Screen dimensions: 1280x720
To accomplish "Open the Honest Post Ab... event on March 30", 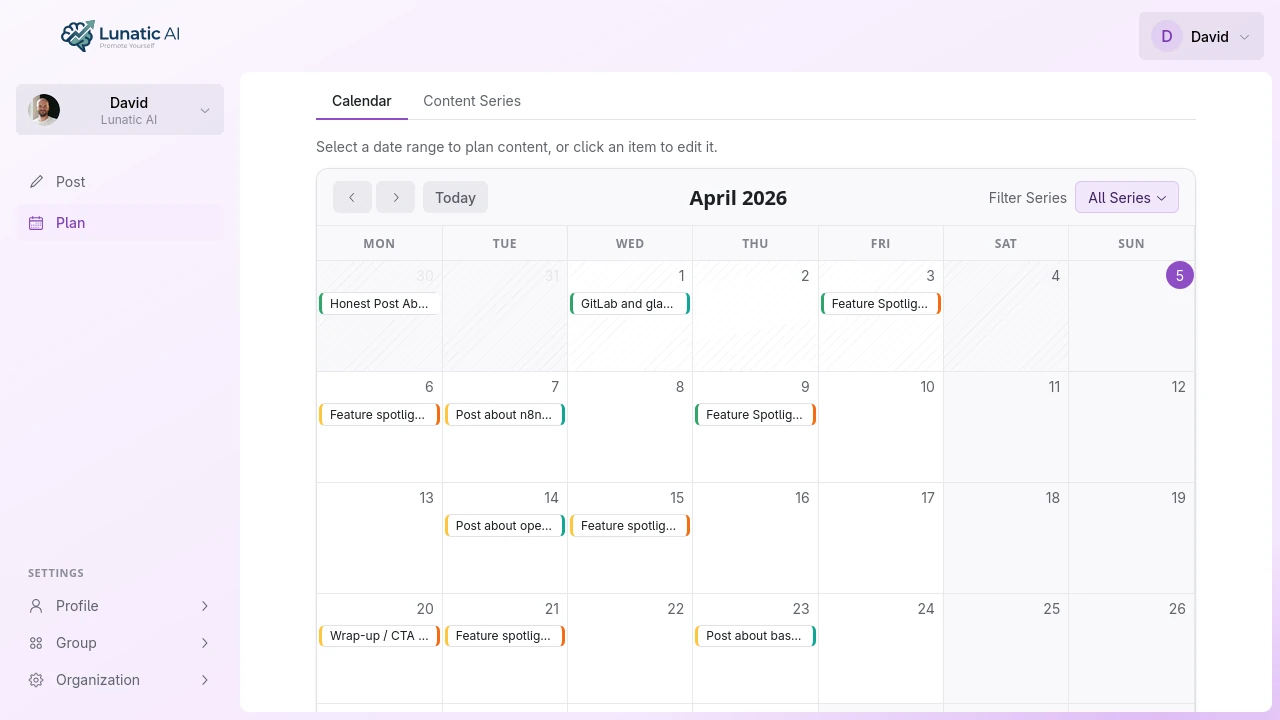I will (380, 304).
